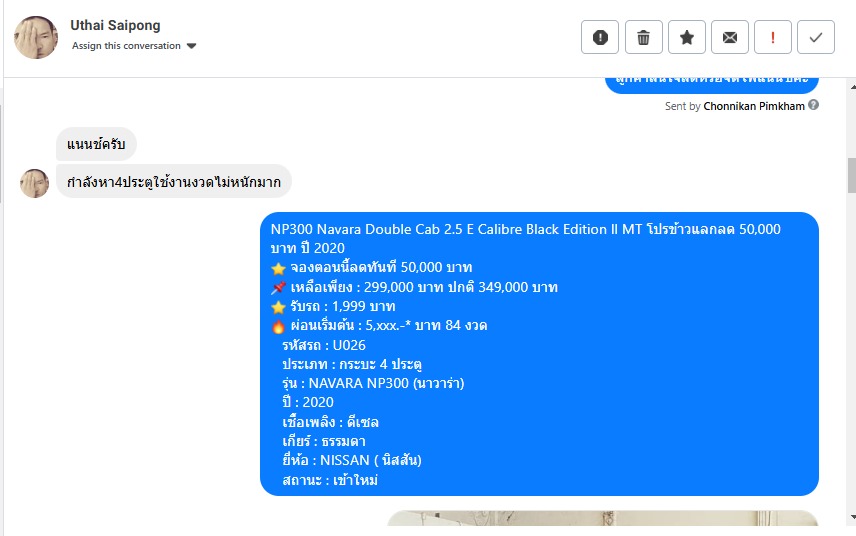This screenshot has width=856, height=536.
Task: Open small customer avatar beside chat message
Action: [34, 183]
